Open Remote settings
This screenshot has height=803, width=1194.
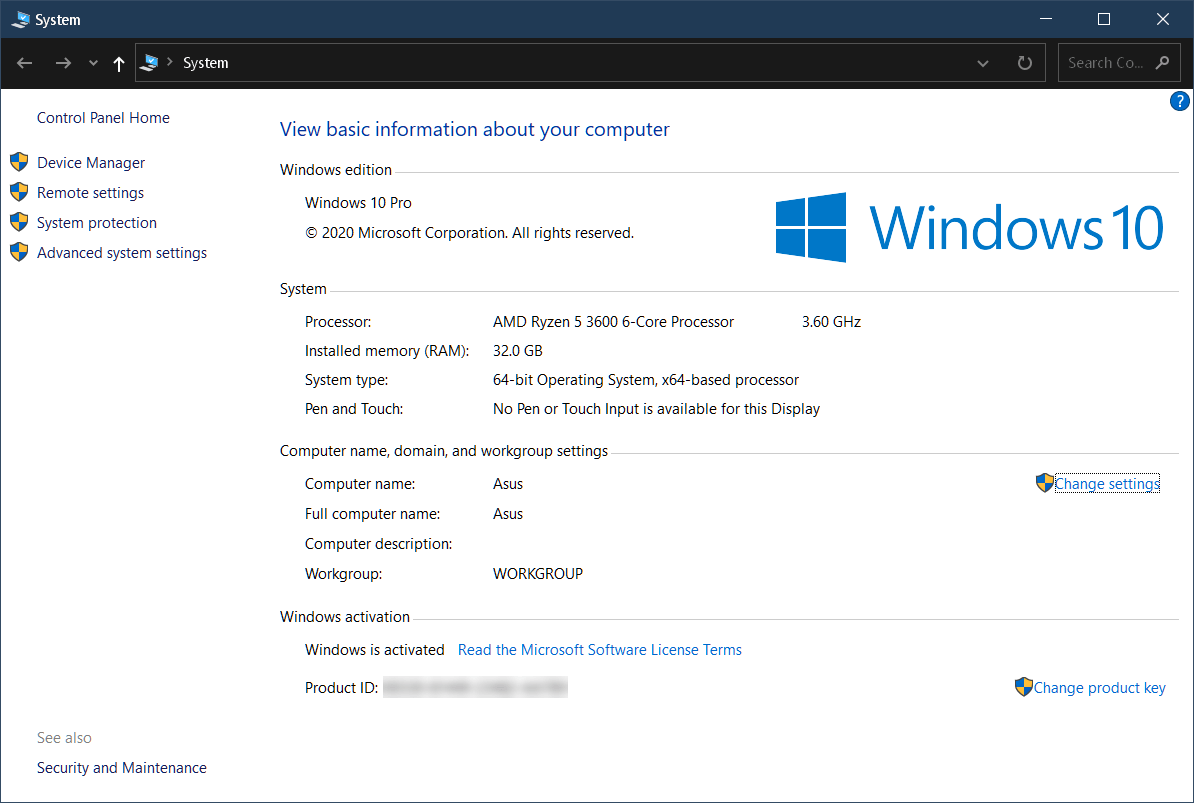click(90, 193)
